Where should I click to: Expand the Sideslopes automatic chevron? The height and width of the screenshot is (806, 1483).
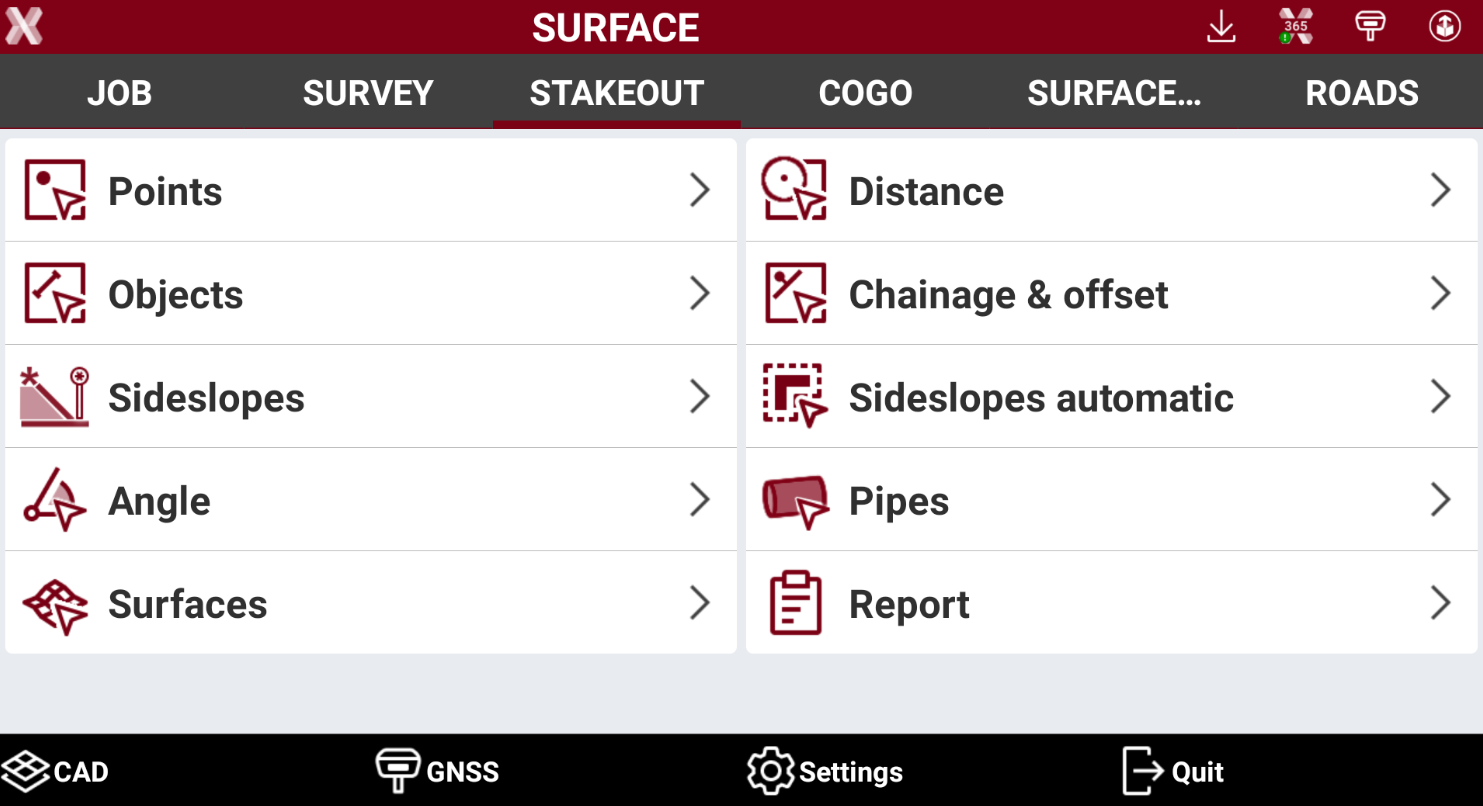1440,397
